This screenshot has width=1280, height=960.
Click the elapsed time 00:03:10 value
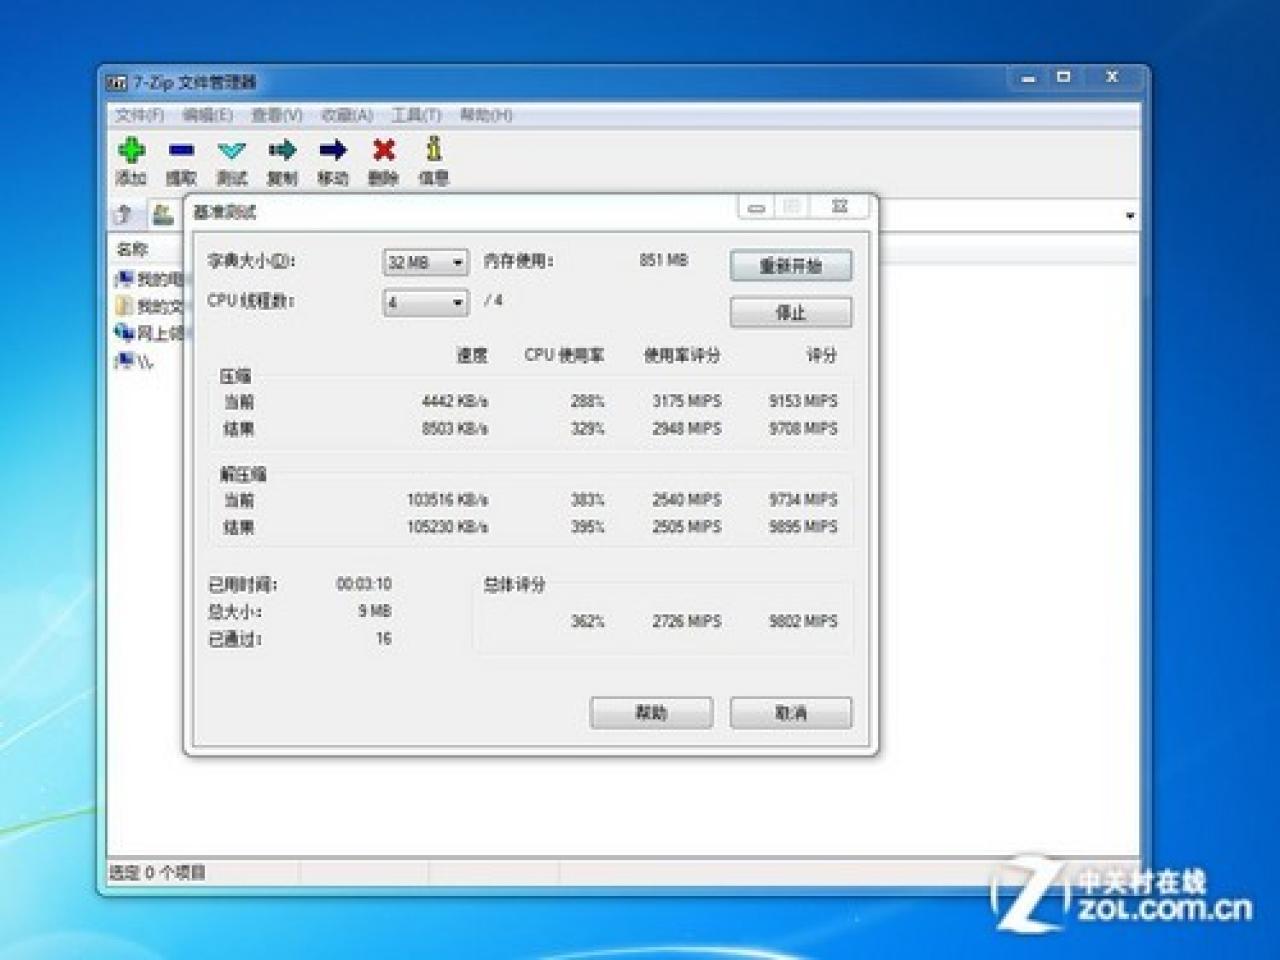coord(364,583)
